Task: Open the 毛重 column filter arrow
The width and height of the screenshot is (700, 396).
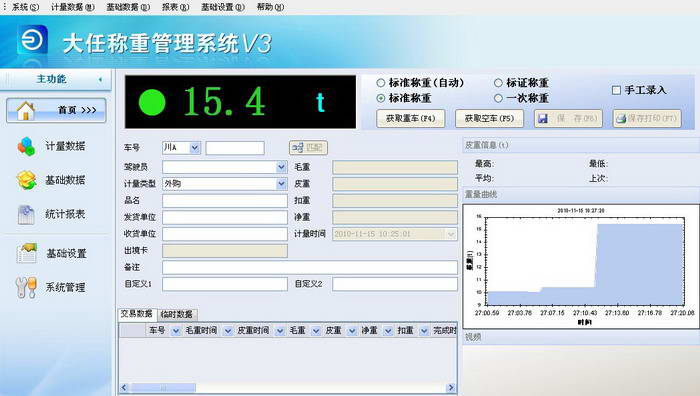Action: (316, 331)
